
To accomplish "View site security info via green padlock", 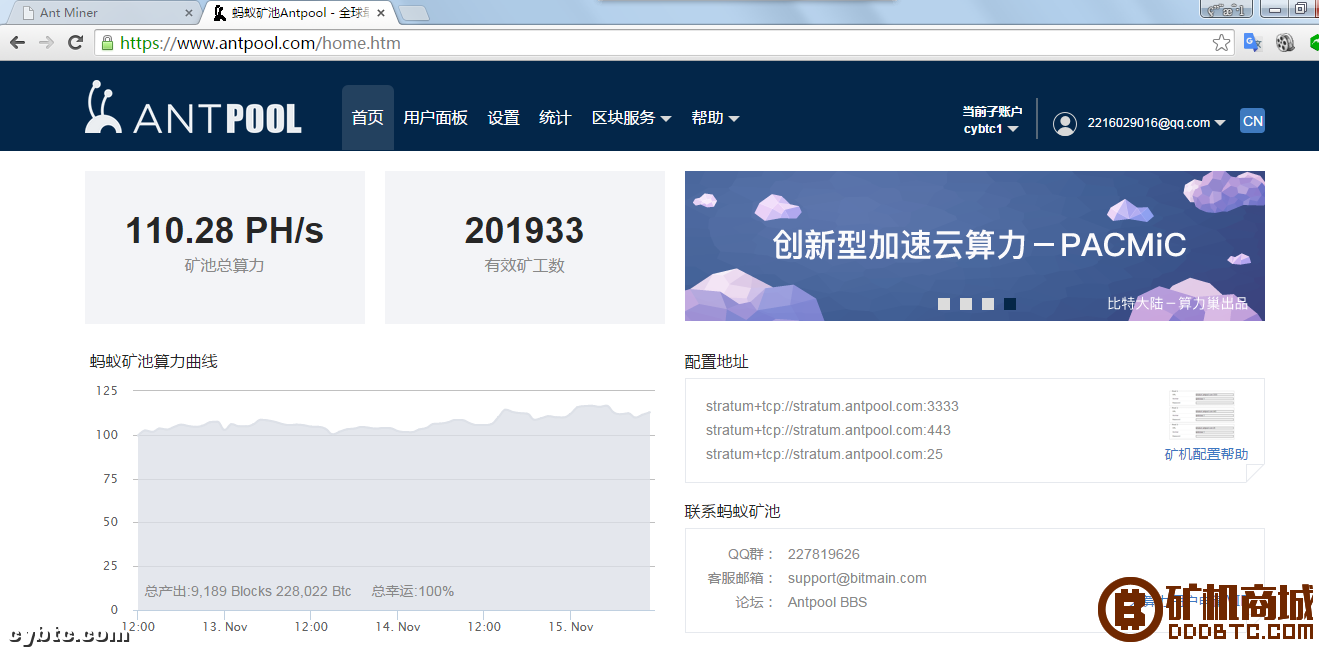I will tap(107, 43).
